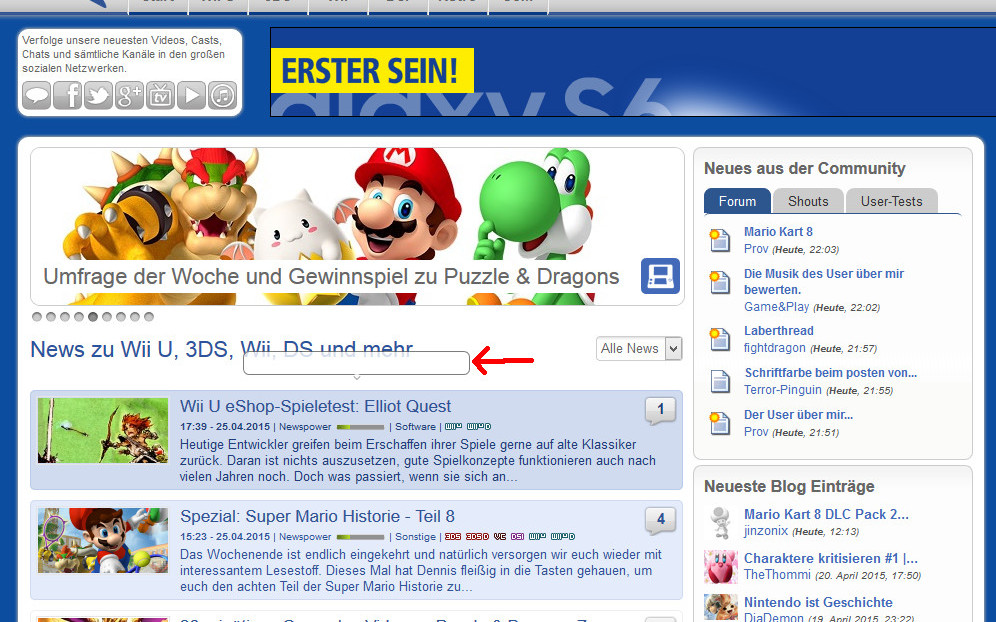Click the Kirby avatar of the TheThommi blog
This screenshot has width=996, height=622.
720,567
